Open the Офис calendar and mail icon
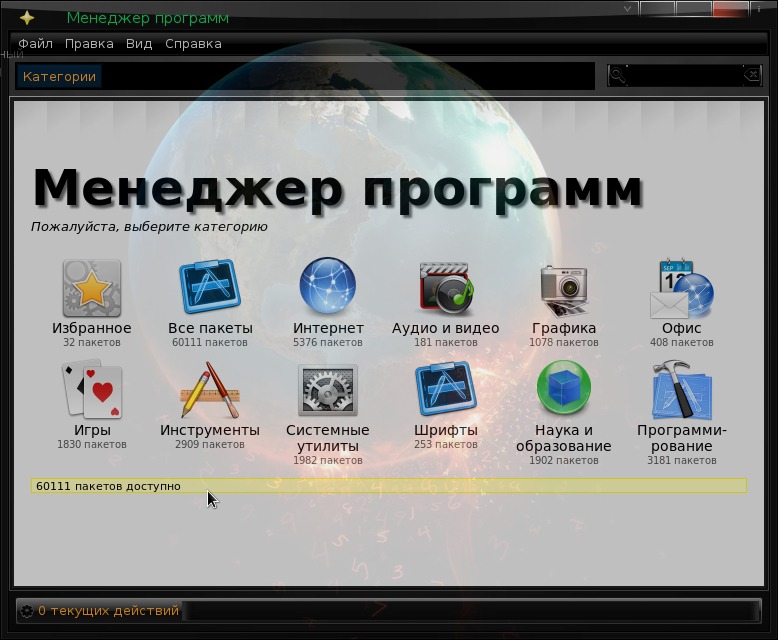The width and height of the screenshot is (778, 640). (x=682, y=288)
